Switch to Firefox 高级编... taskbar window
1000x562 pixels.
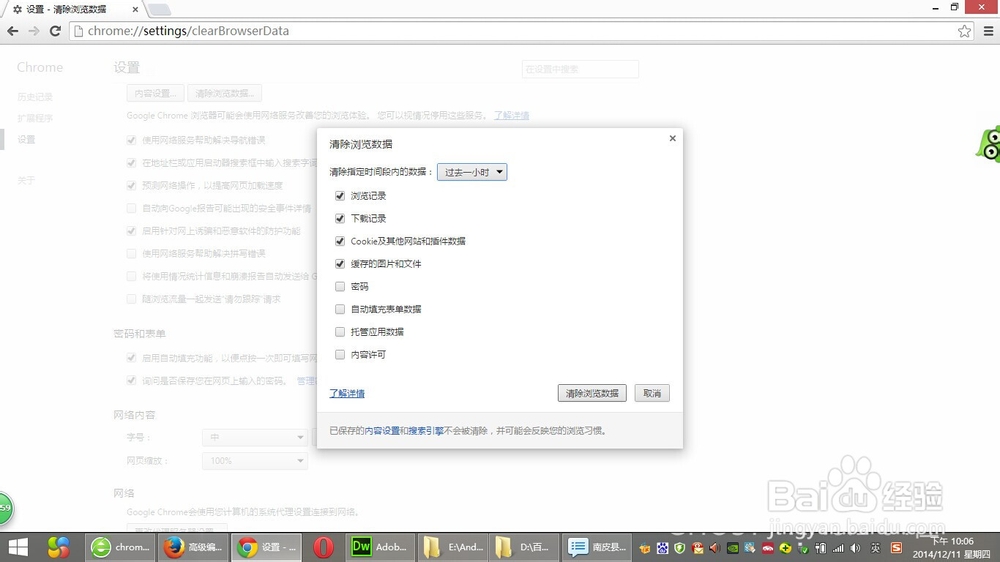(x=193, y=547)
